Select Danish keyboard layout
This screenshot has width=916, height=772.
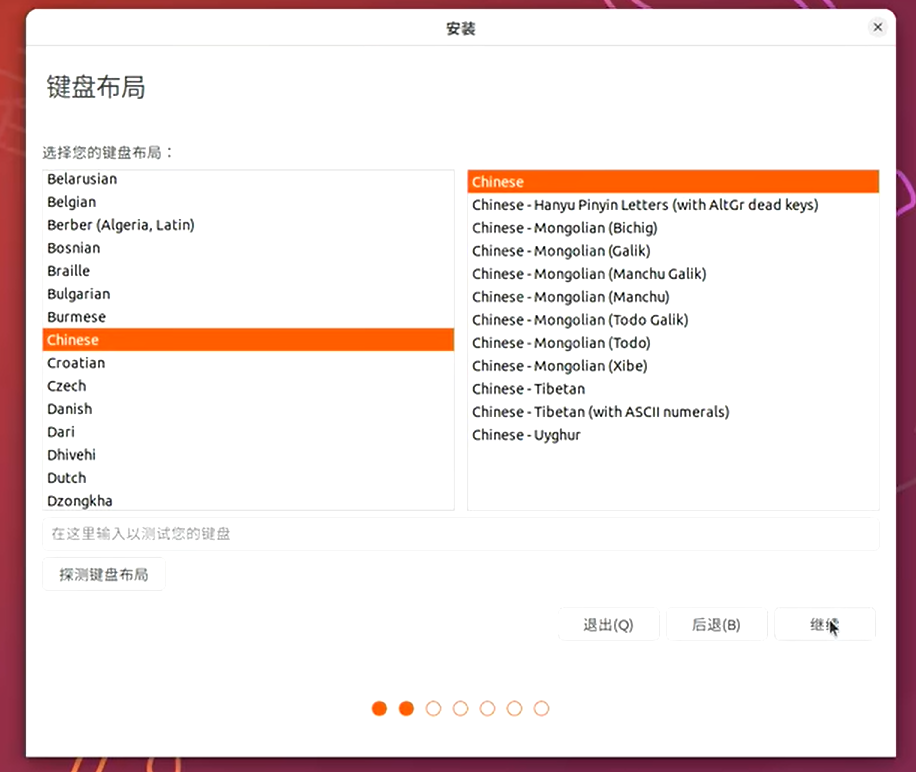pos(70,409)
